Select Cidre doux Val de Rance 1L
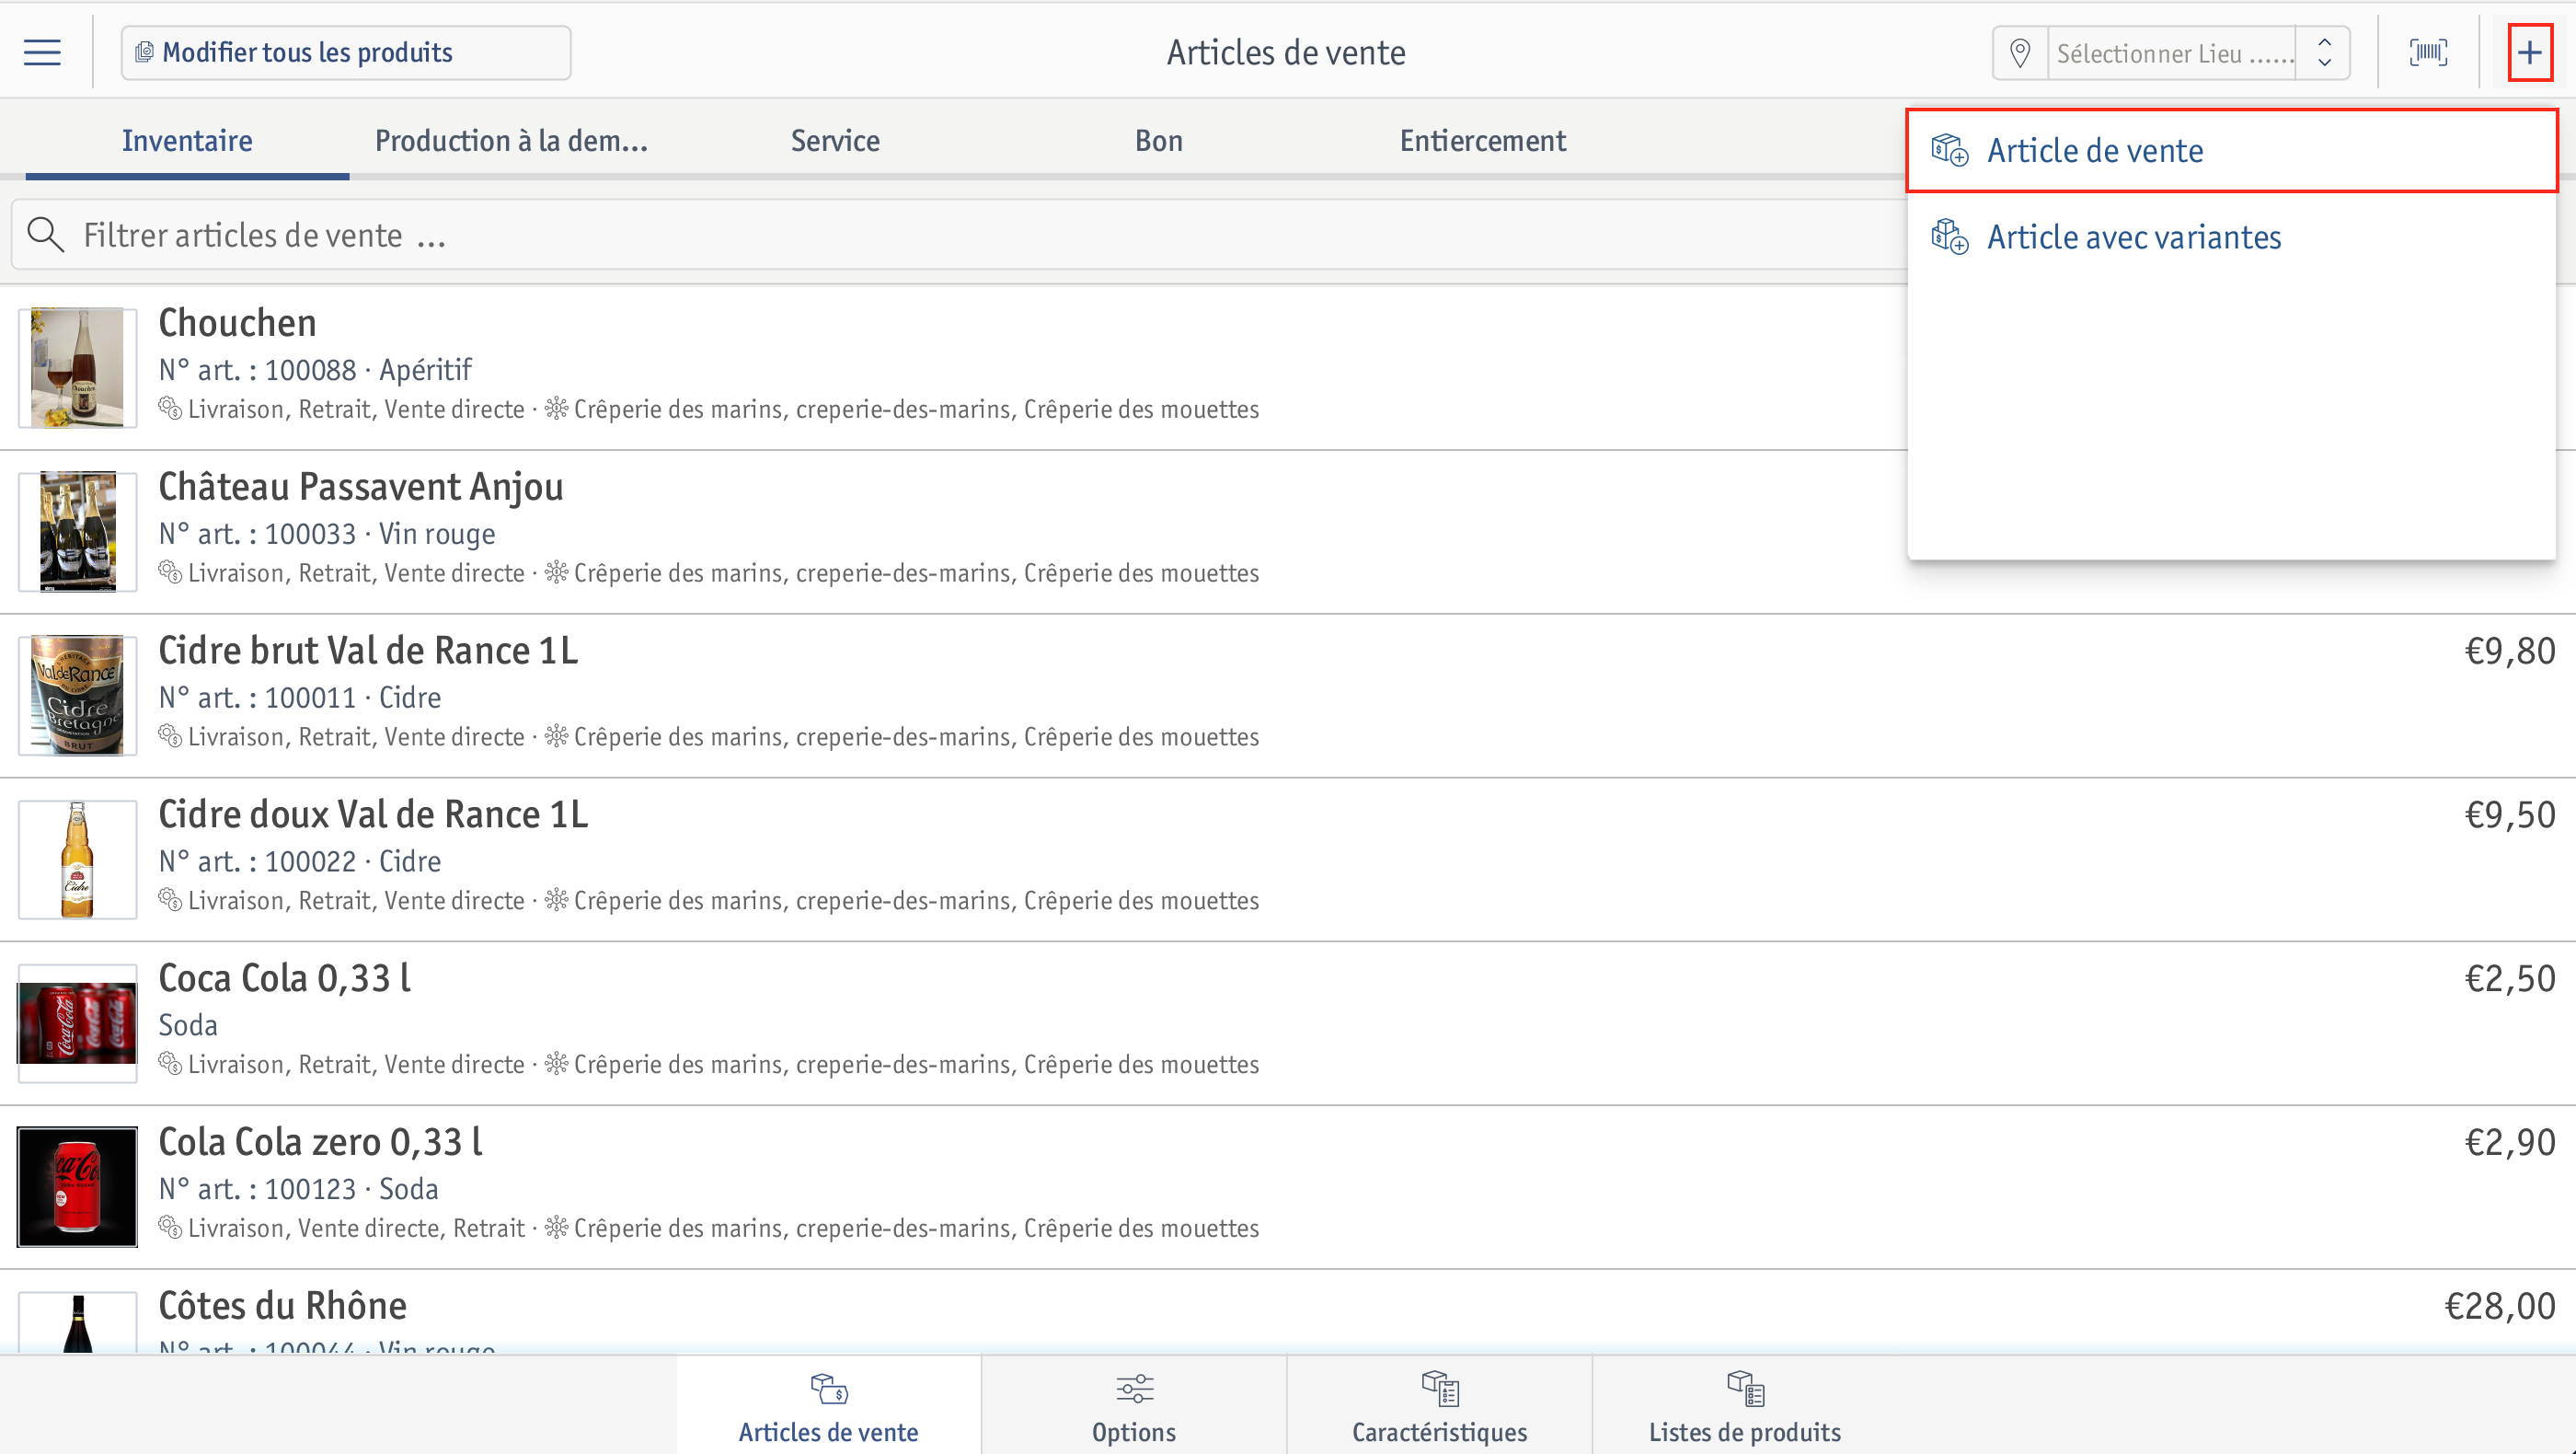Screen dimensions: 2576x1454 point(373,815)
